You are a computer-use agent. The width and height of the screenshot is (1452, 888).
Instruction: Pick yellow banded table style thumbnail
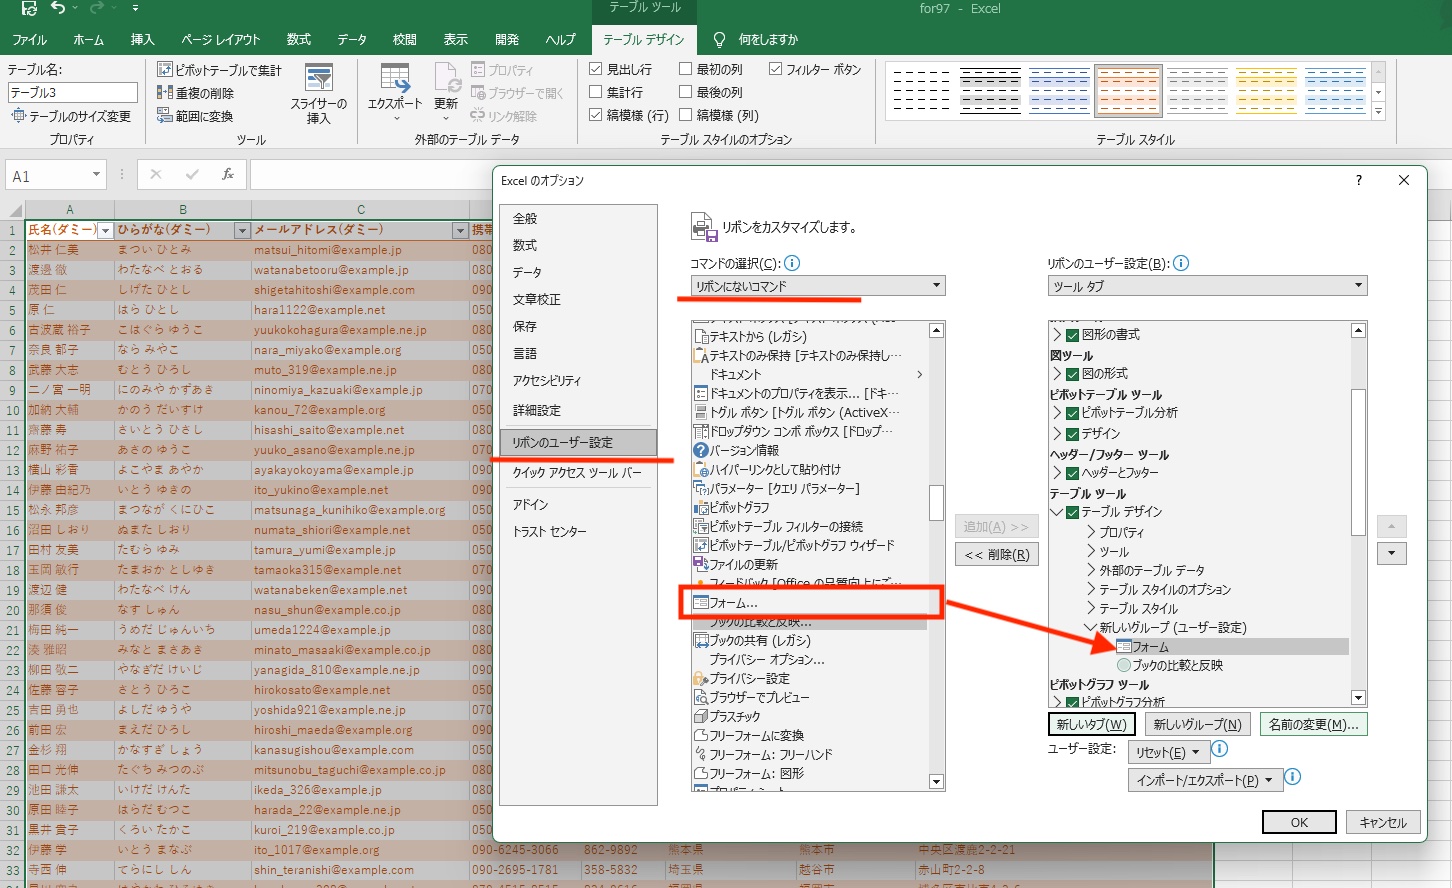[x=1266, y=90]
